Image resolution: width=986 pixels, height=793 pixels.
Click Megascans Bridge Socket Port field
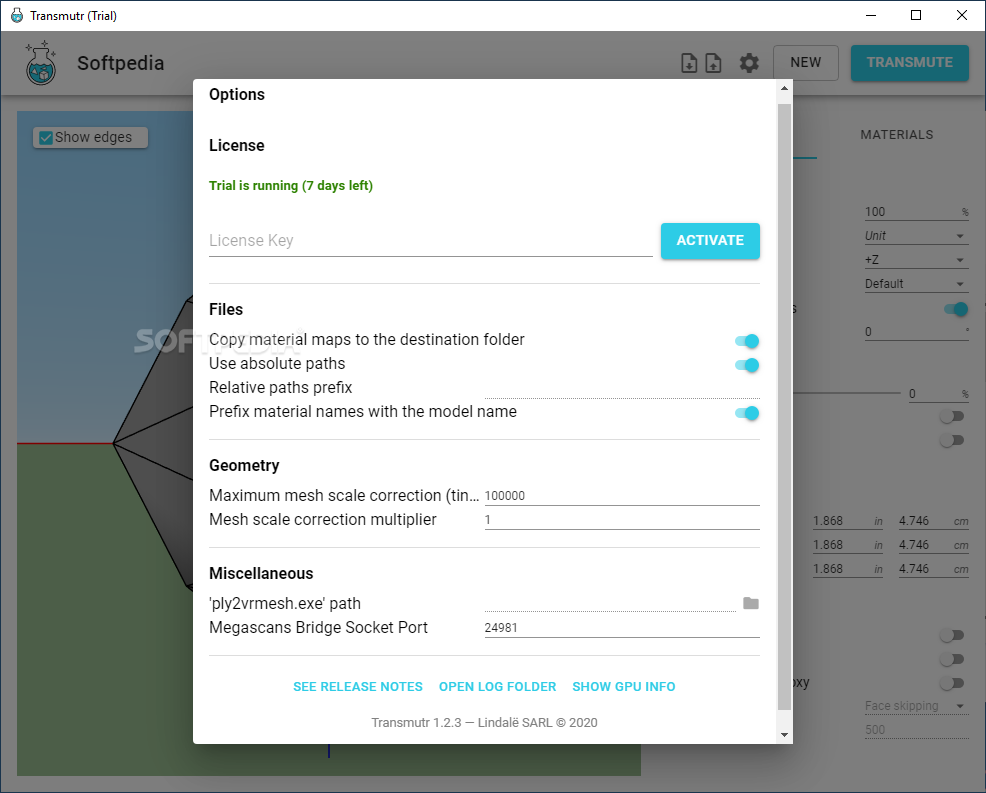(x=622, y=628)
